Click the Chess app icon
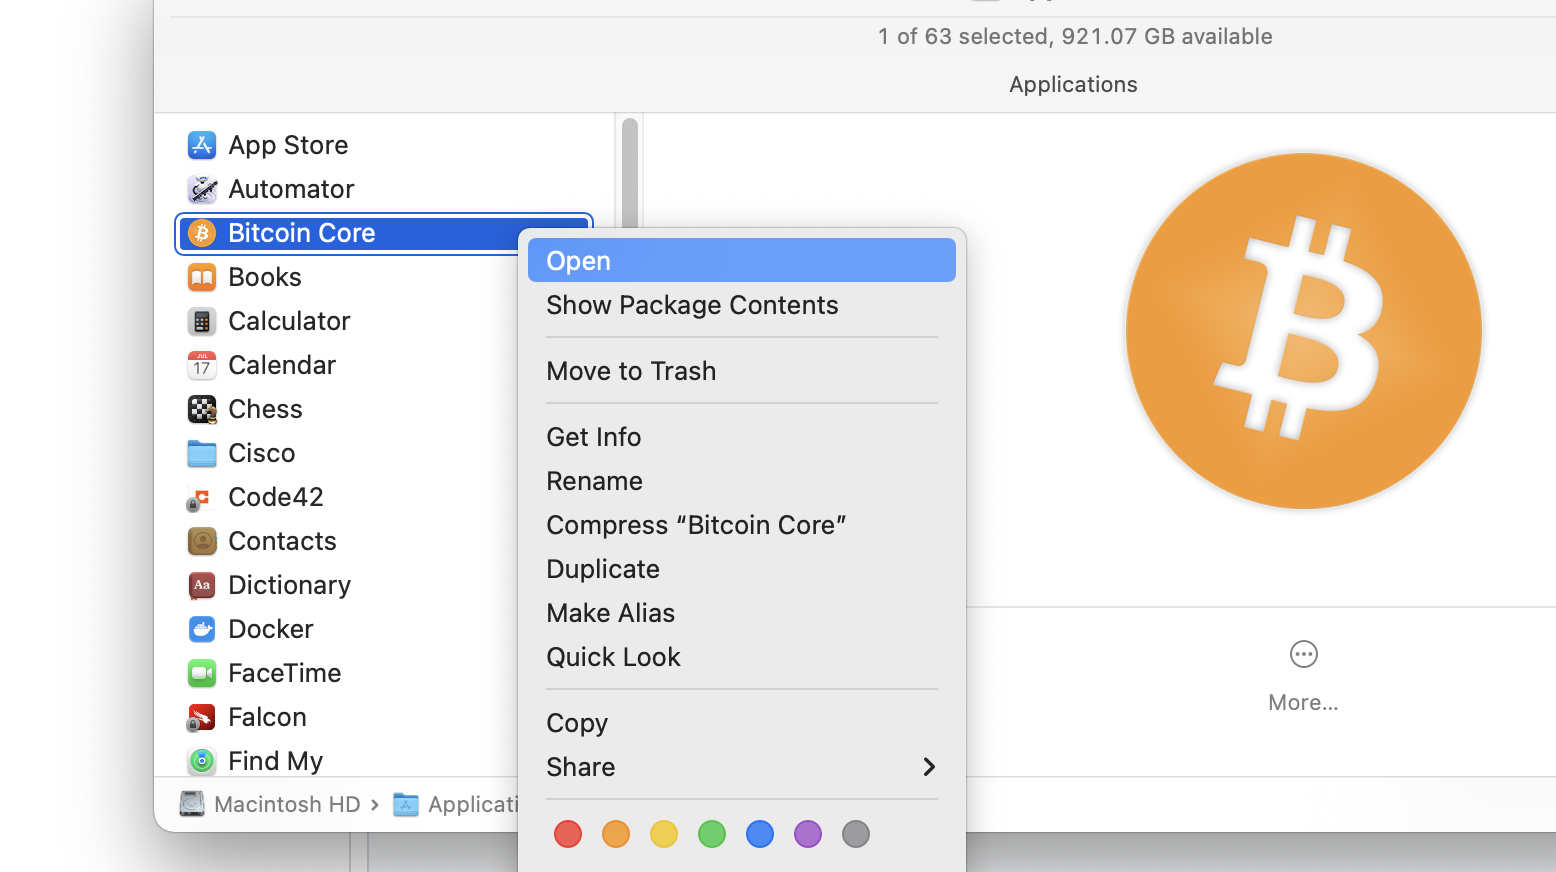 (x=202, y=409)
